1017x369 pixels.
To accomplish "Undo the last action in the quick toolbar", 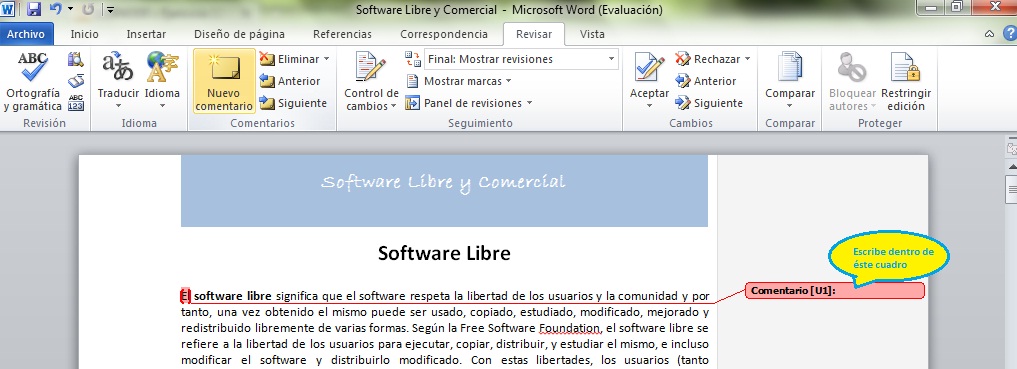I will pos(56,9).
